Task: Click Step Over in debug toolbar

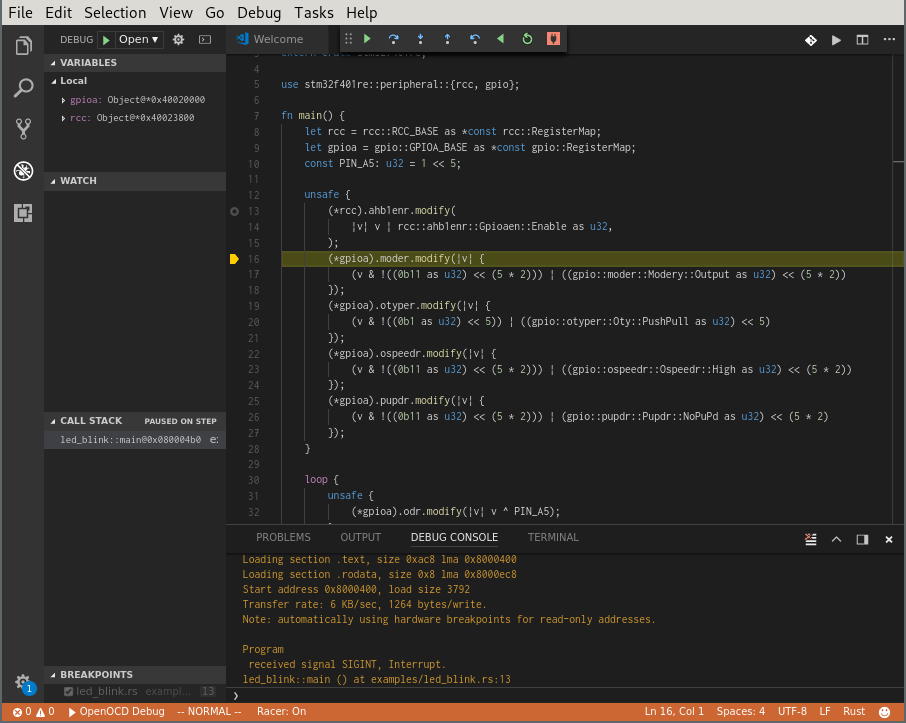Action: pyautogui.click(x=394, y=39)
